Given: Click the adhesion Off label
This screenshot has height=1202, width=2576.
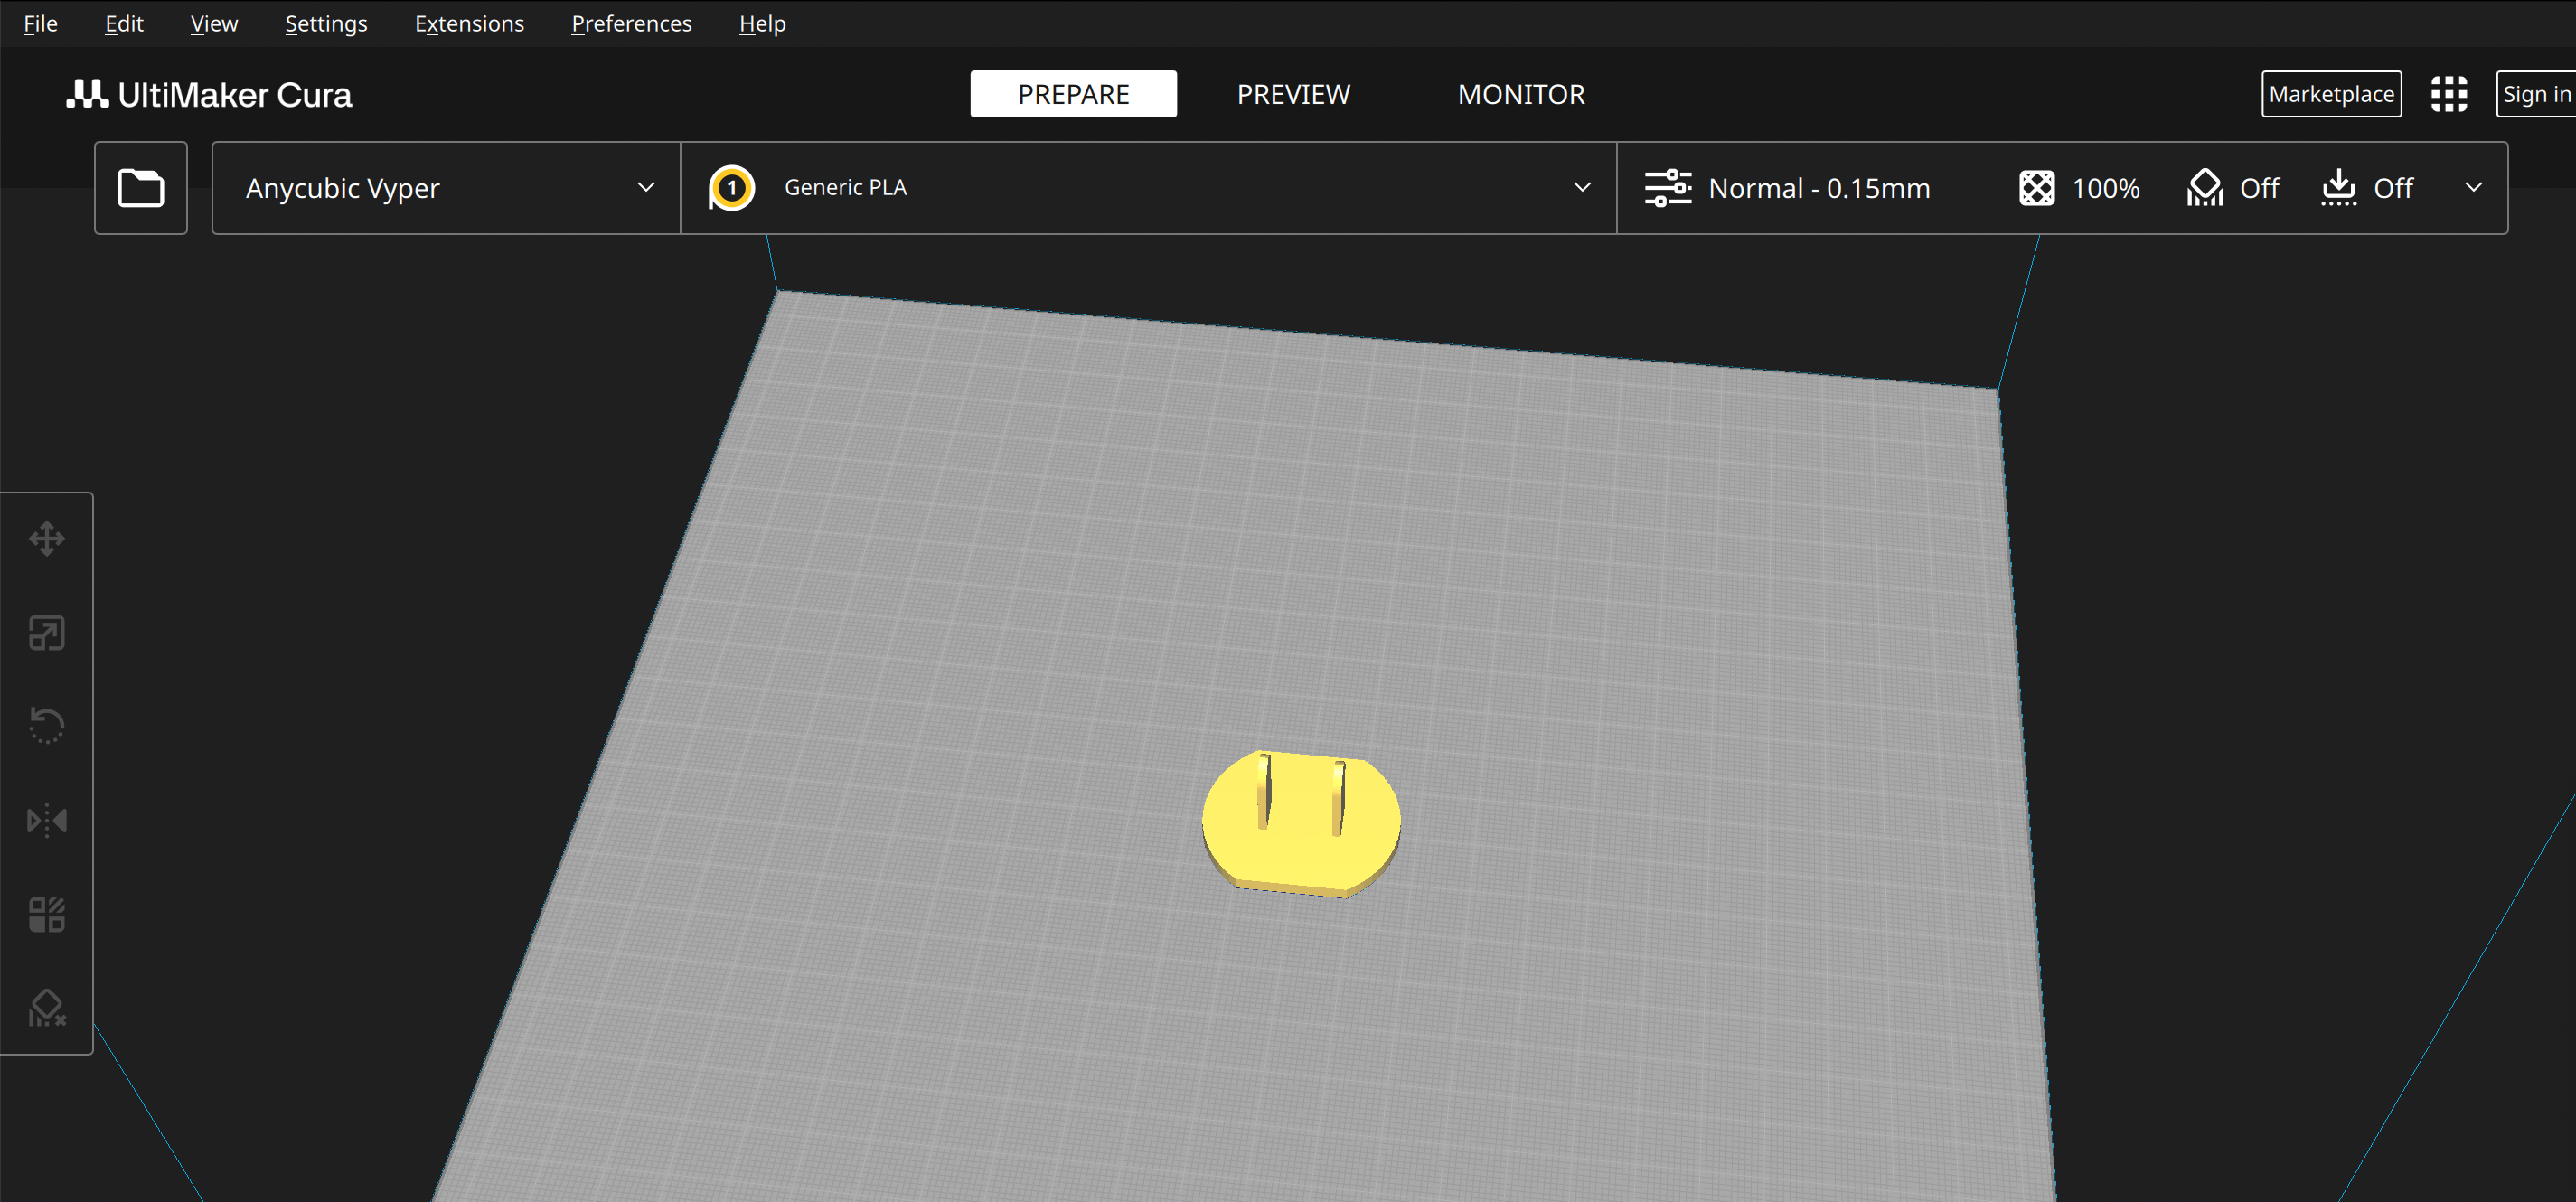Looking at the screenshot, I should pos(2393,188).
